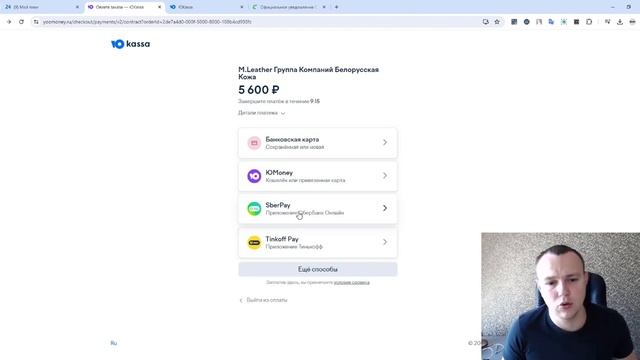Image resolution: width=640 pixels, height=360 pixels.
Task: Click the payment countdown timer text
Action: [x=279, y=101]
